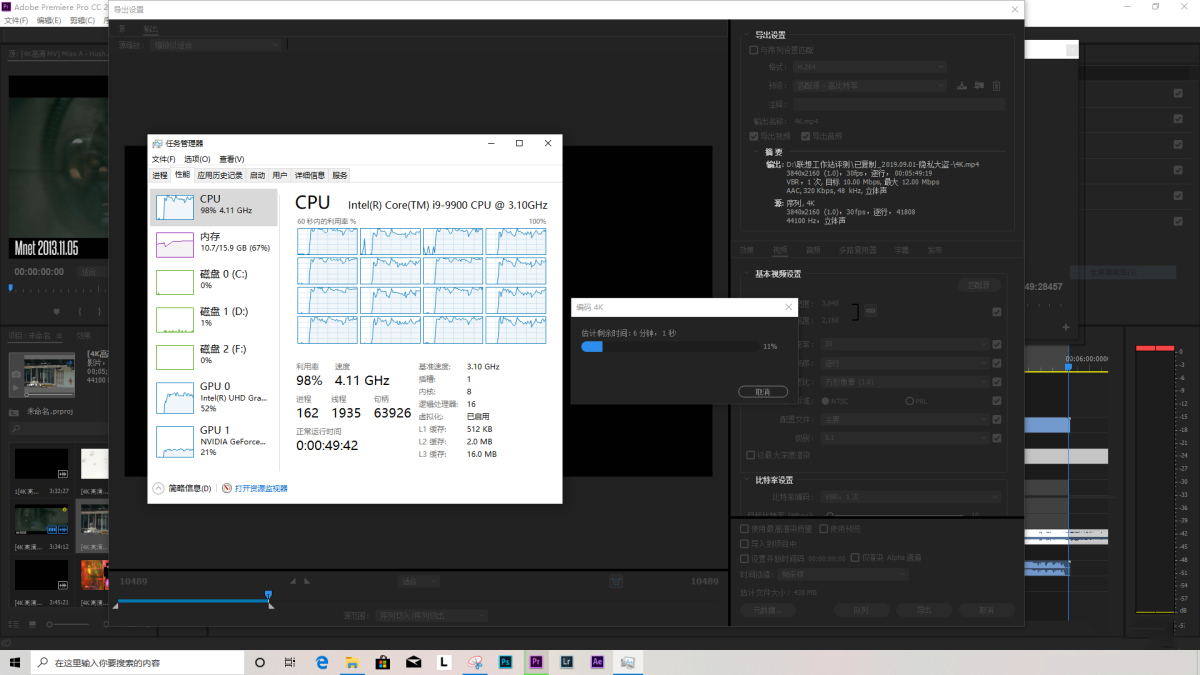Image resolution: width=1200 pixels, height=675 pixels.
Task: Toggle 与序列设置匹配 checkbox
Action: [x=754, y=50]
